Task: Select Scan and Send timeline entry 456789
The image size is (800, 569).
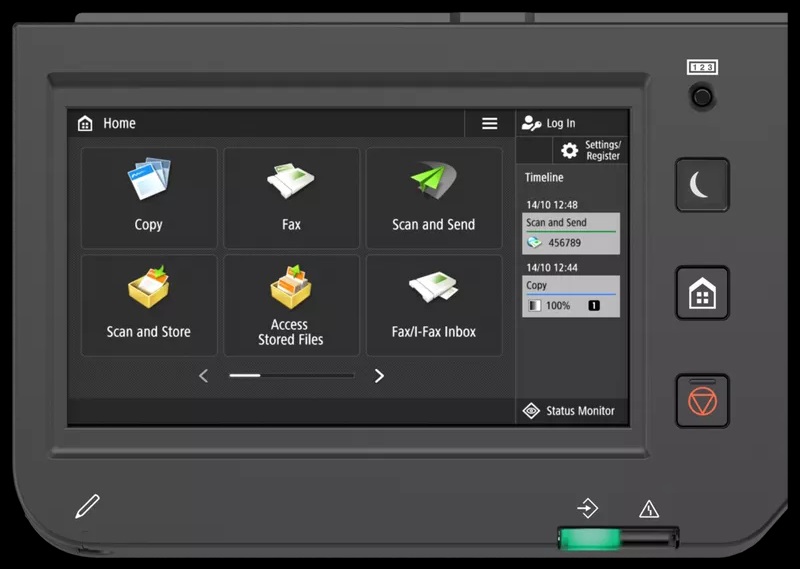Action: pos(571,233)
